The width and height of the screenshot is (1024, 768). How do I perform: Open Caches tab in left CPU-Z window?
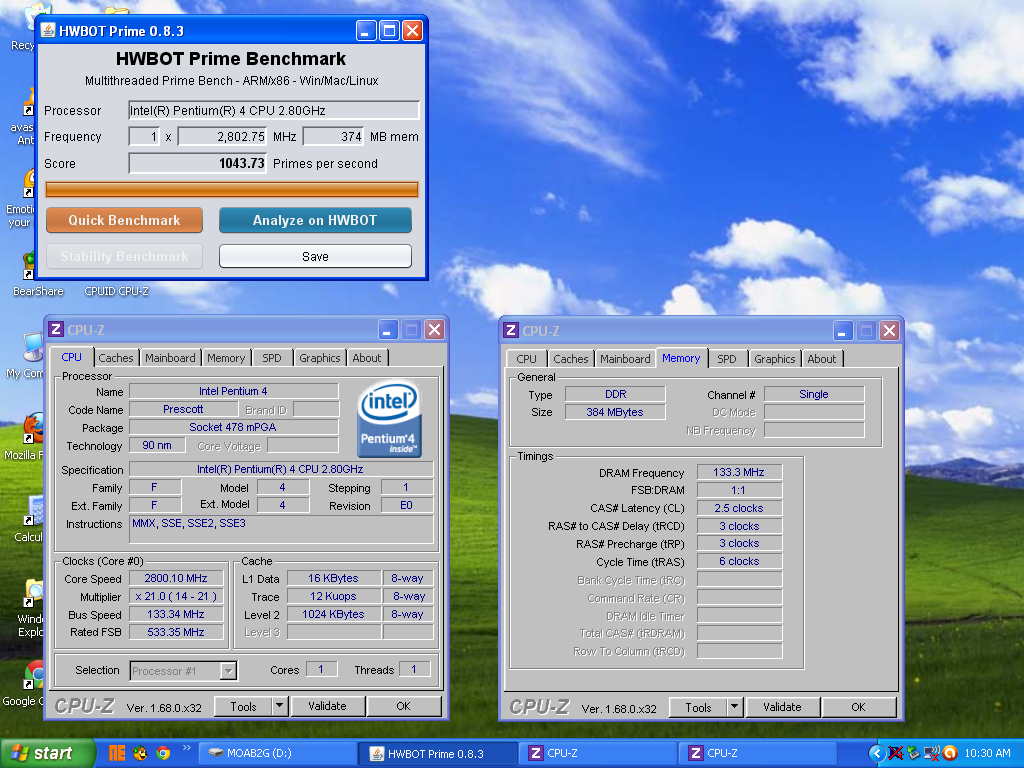(x=116, y=358)
